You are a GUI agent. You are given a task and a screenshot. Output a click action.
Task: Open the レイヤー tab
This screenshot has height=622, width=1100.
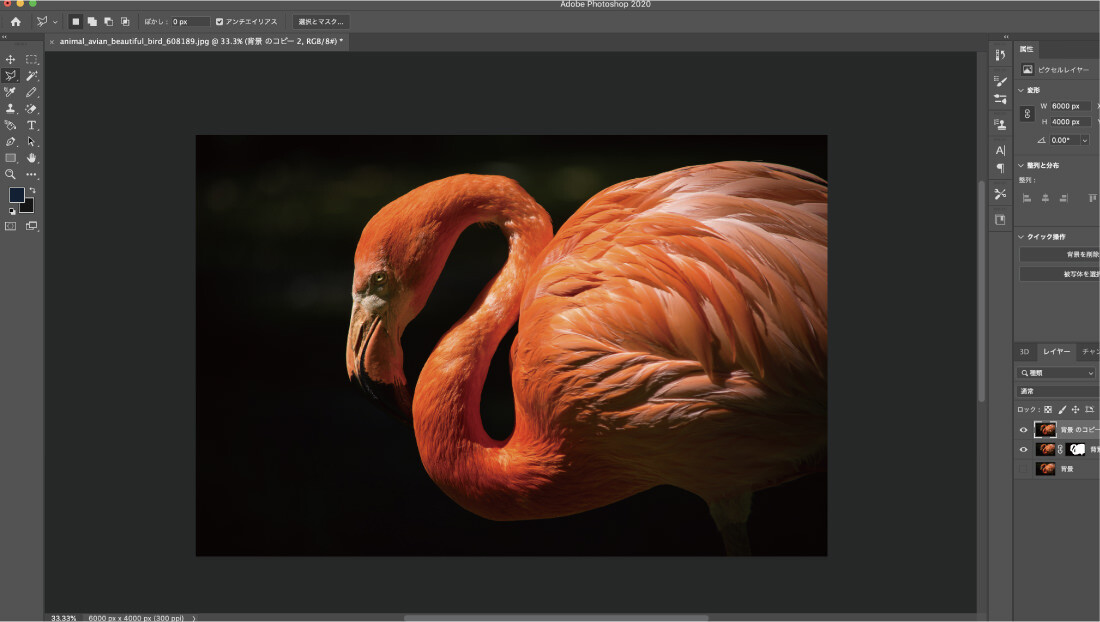point(1056,352)
